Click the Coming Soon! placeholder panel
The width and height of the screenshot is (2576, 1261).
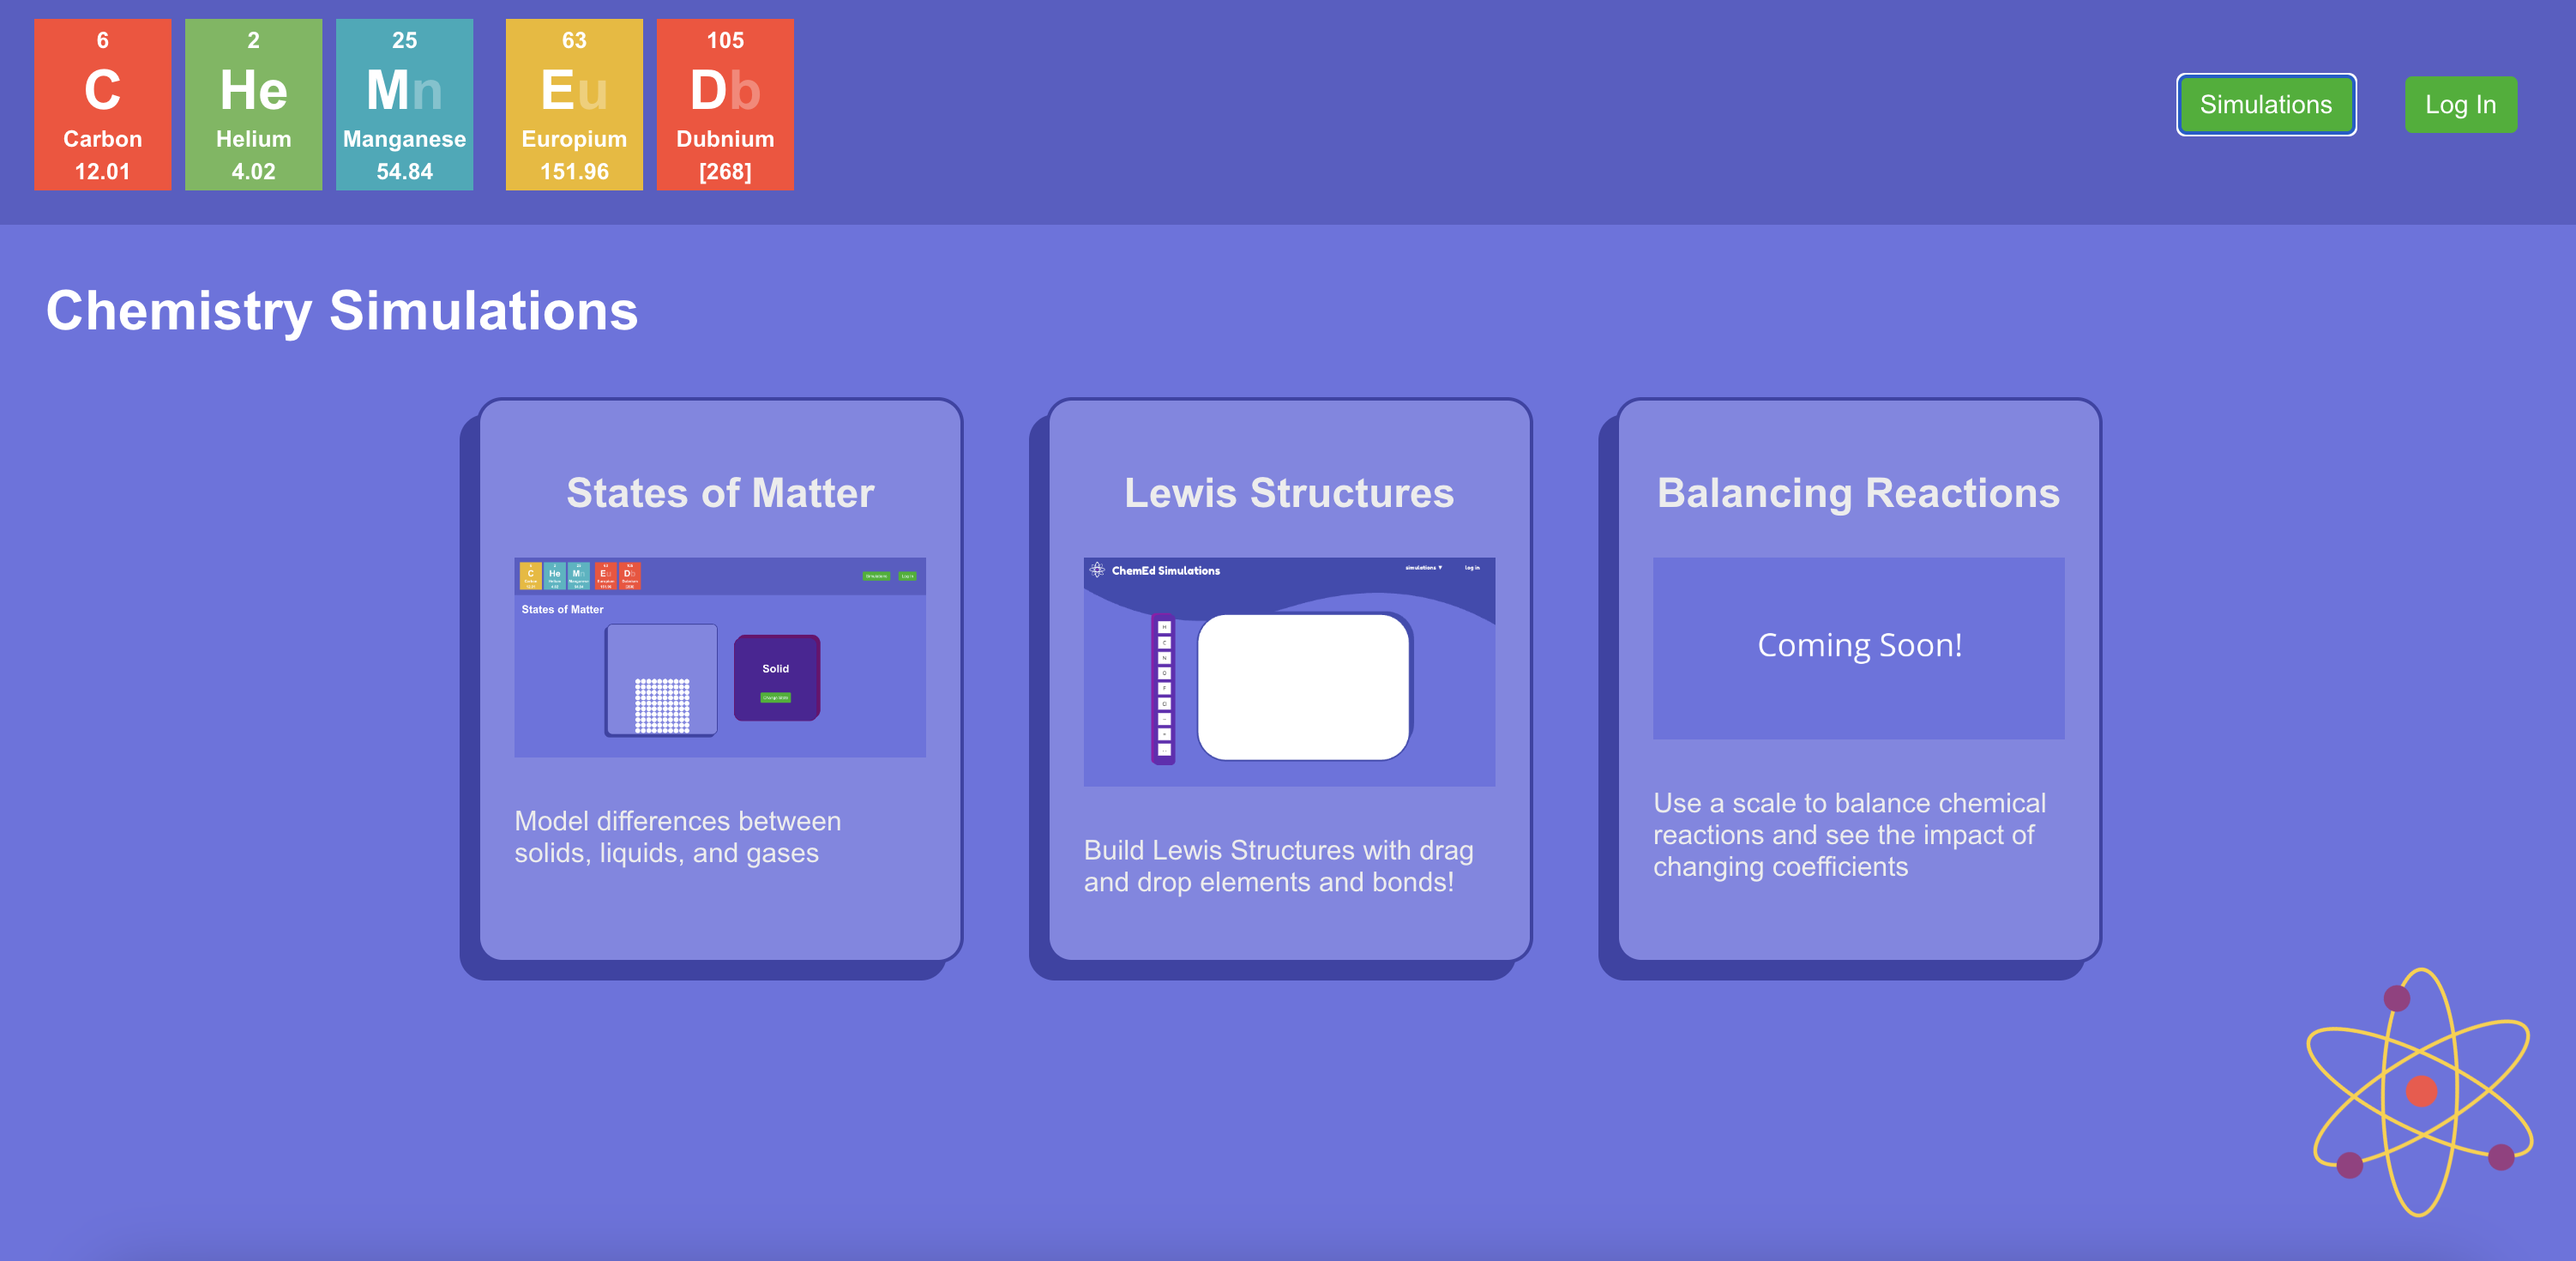point(1858,647)
